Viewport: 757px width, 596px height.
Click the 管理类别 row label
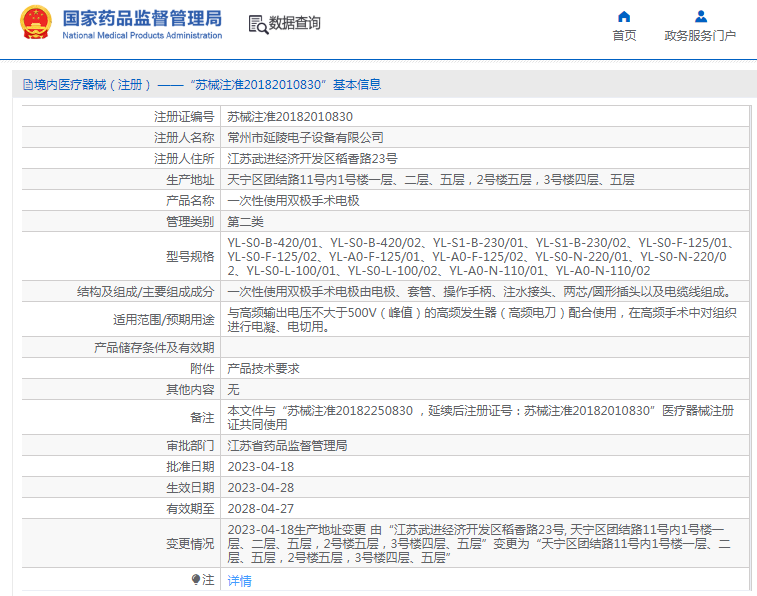190,222
